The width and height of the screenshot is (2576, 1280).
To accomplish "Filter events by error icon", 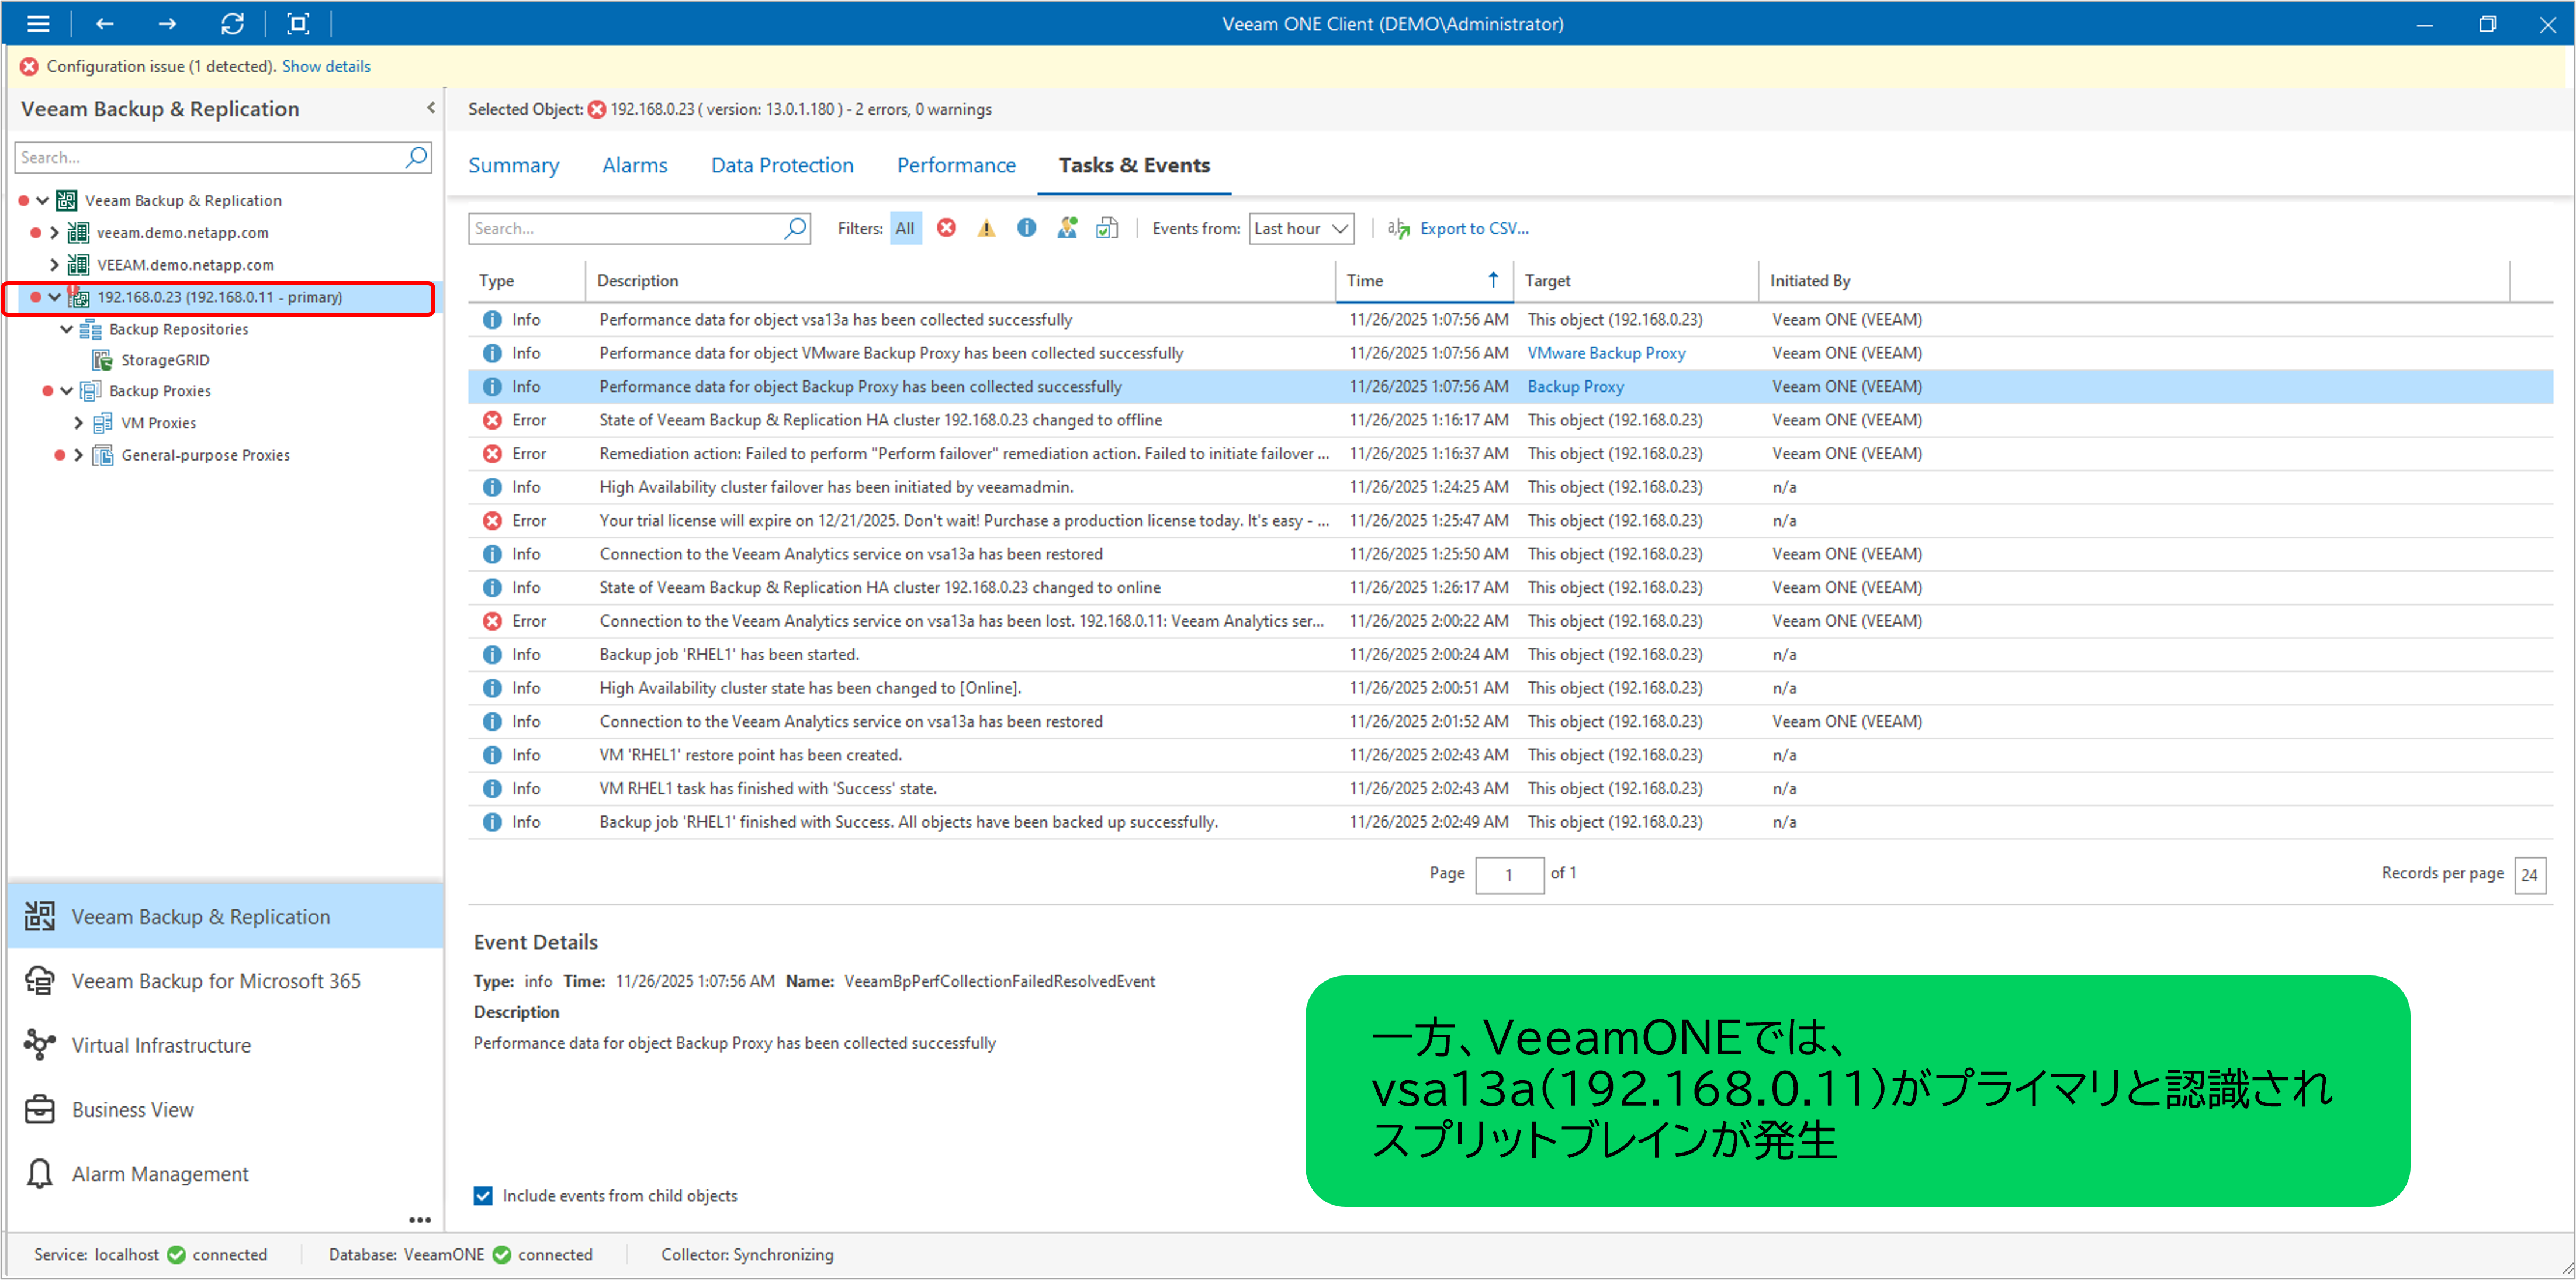I will [946, 228].
